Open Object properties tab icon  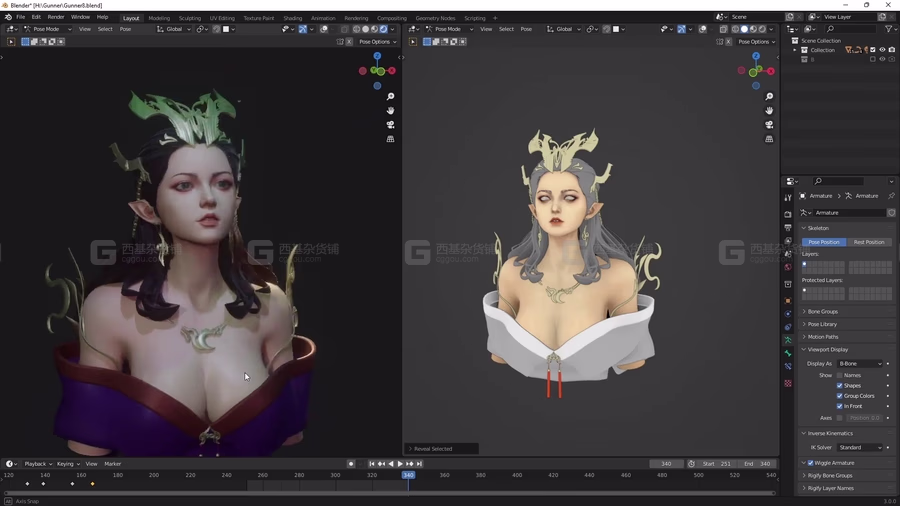pyautogui.click(x=788, y=301)
